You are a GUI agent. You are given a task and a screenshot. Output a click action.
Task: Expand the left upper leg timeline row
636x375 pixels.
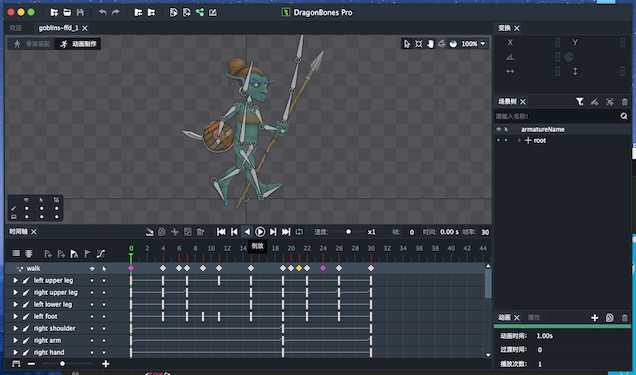[15, 281]
